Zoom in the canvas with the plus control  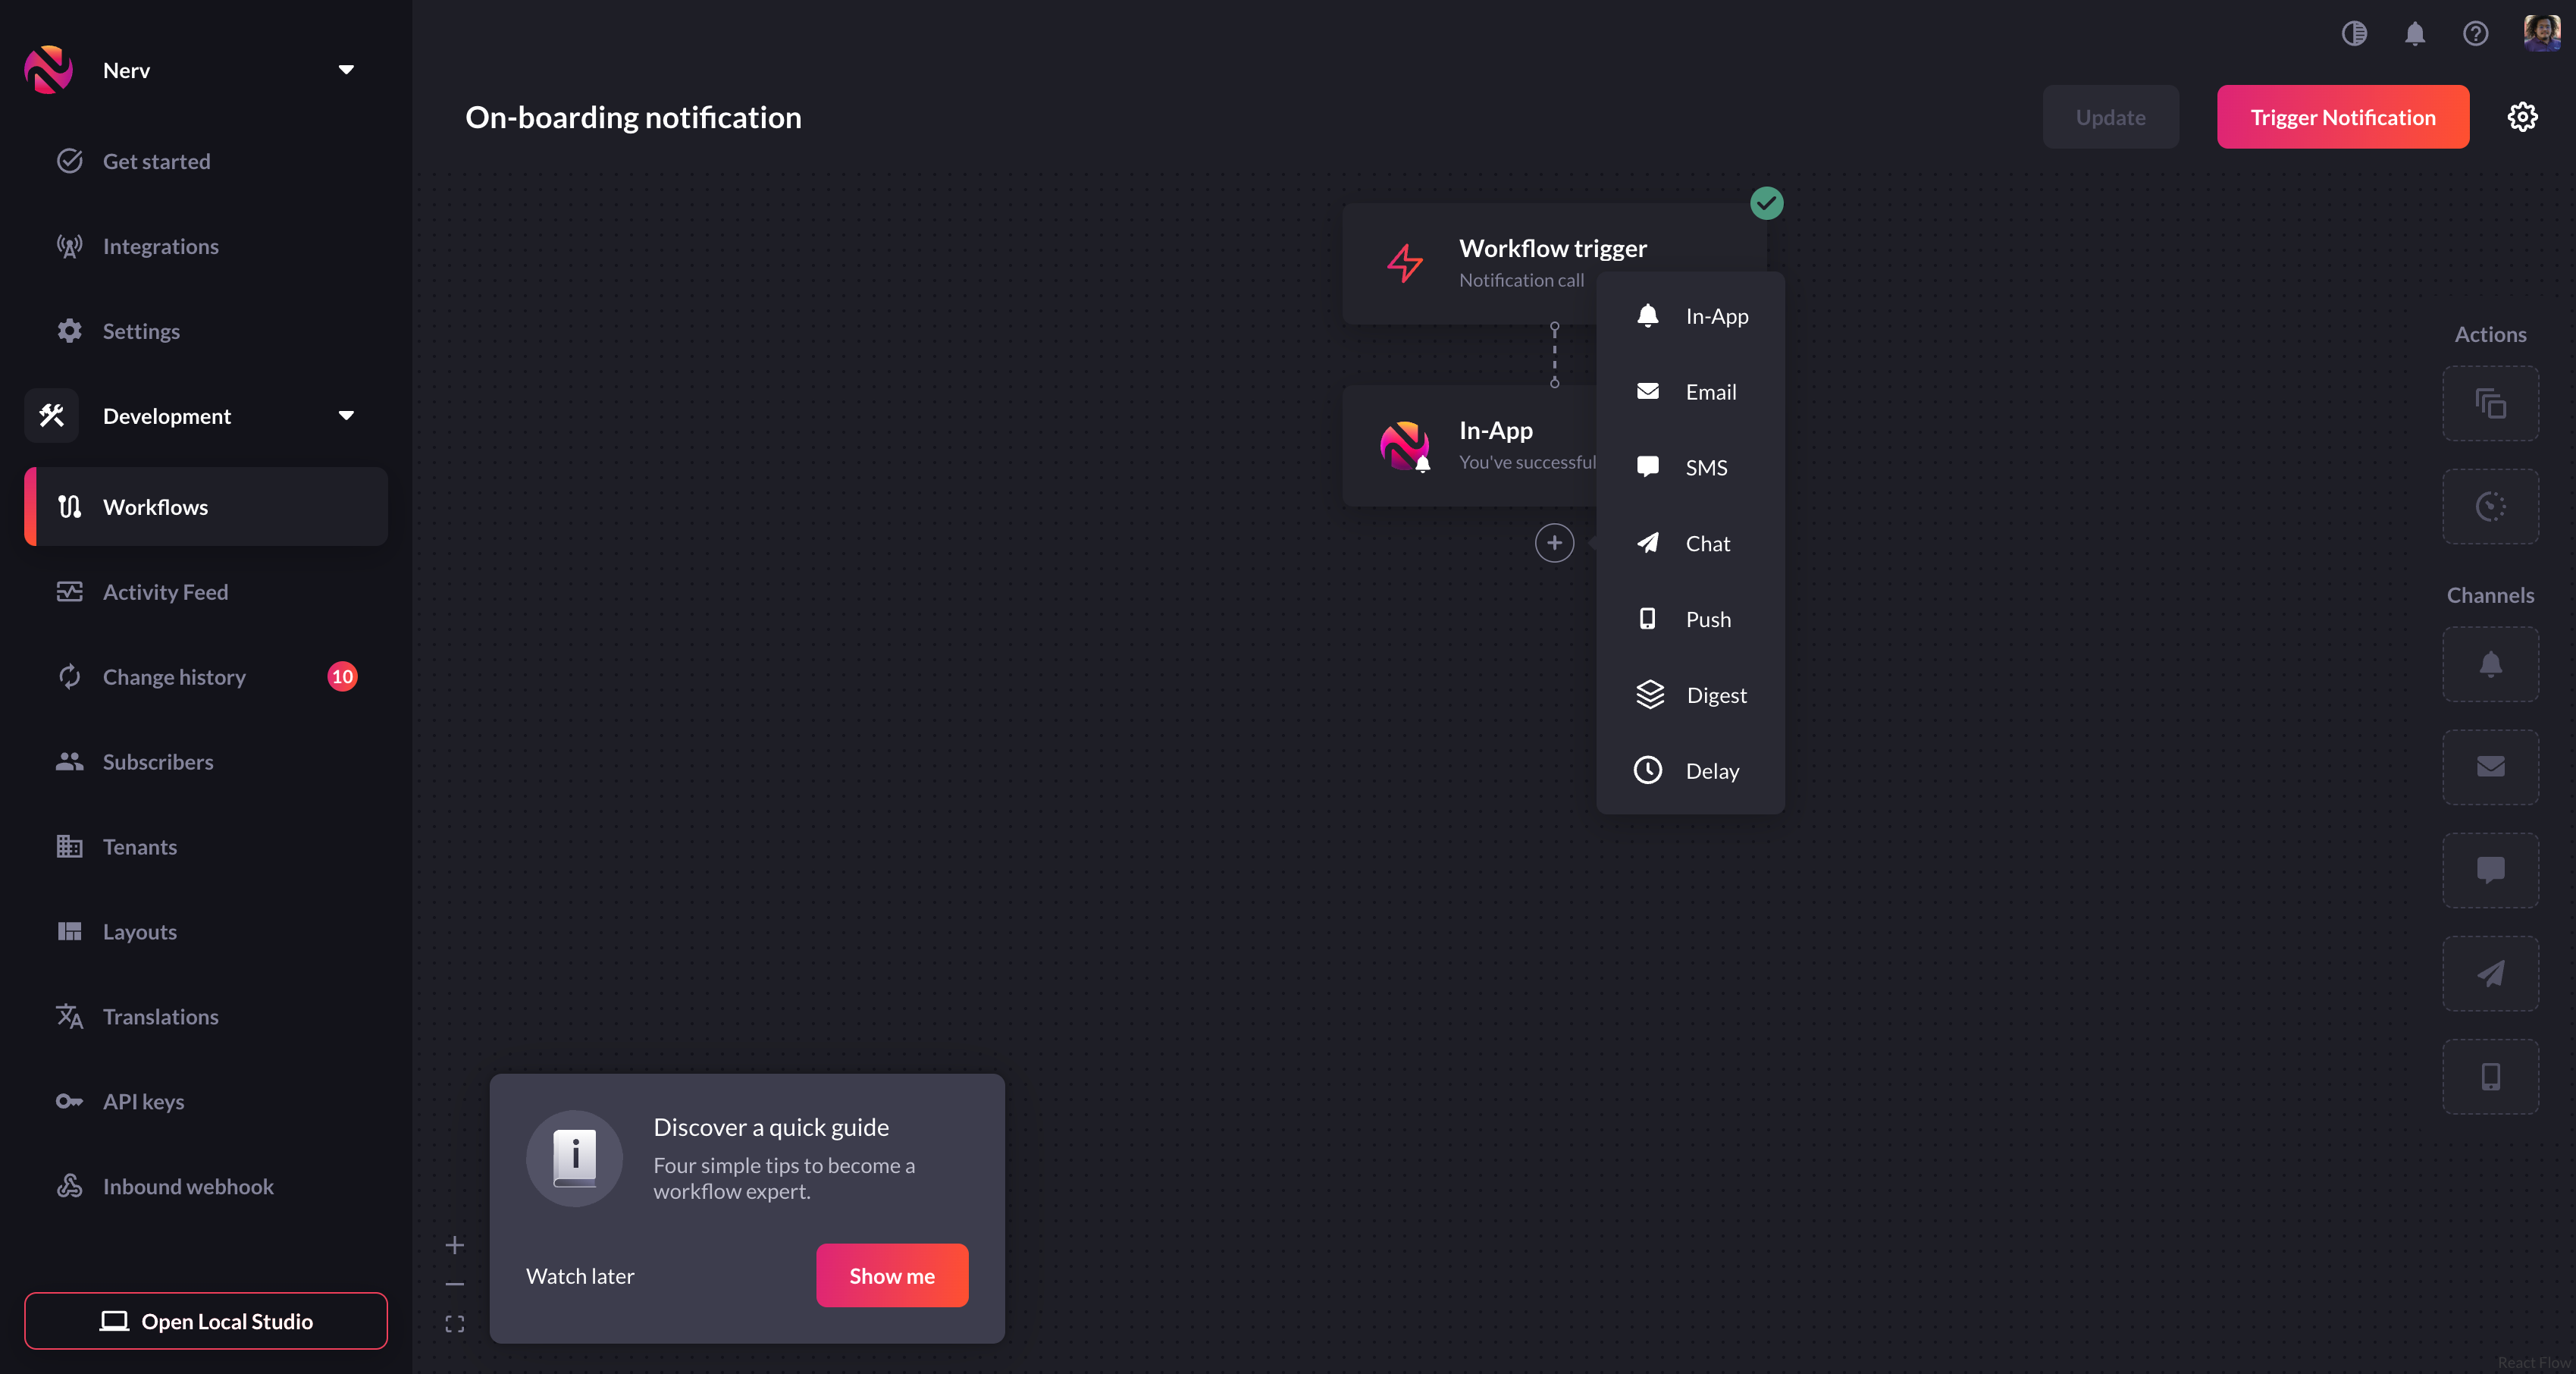[455, 1245]
